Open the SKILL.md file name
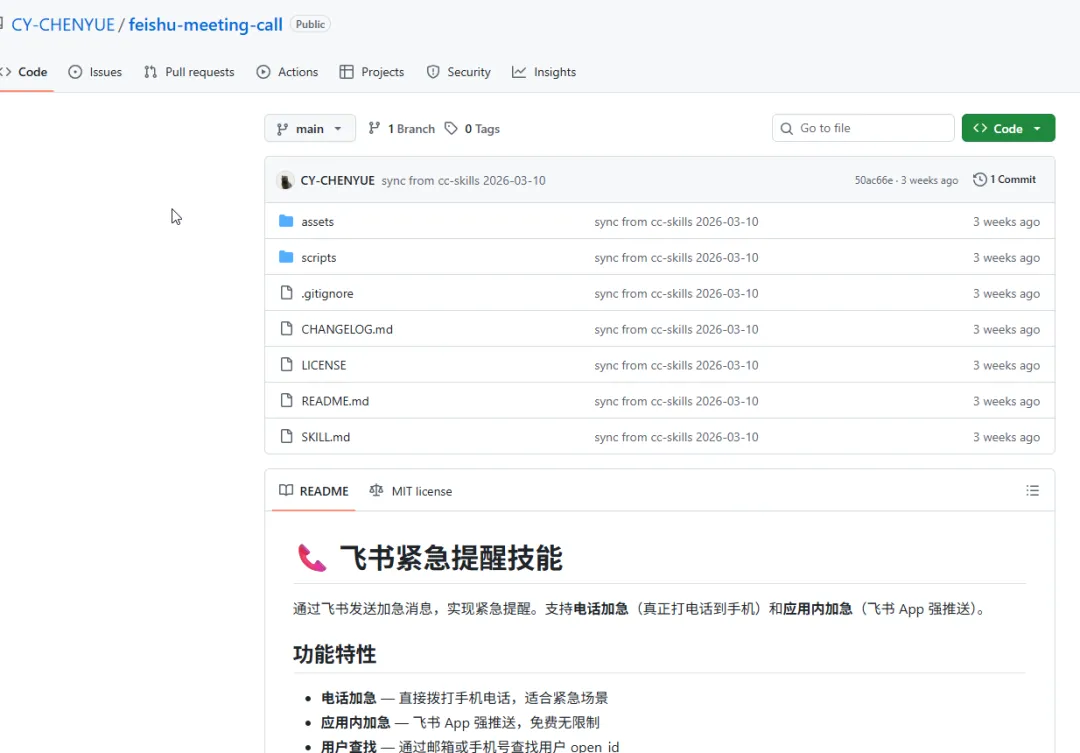 [326, 437]
